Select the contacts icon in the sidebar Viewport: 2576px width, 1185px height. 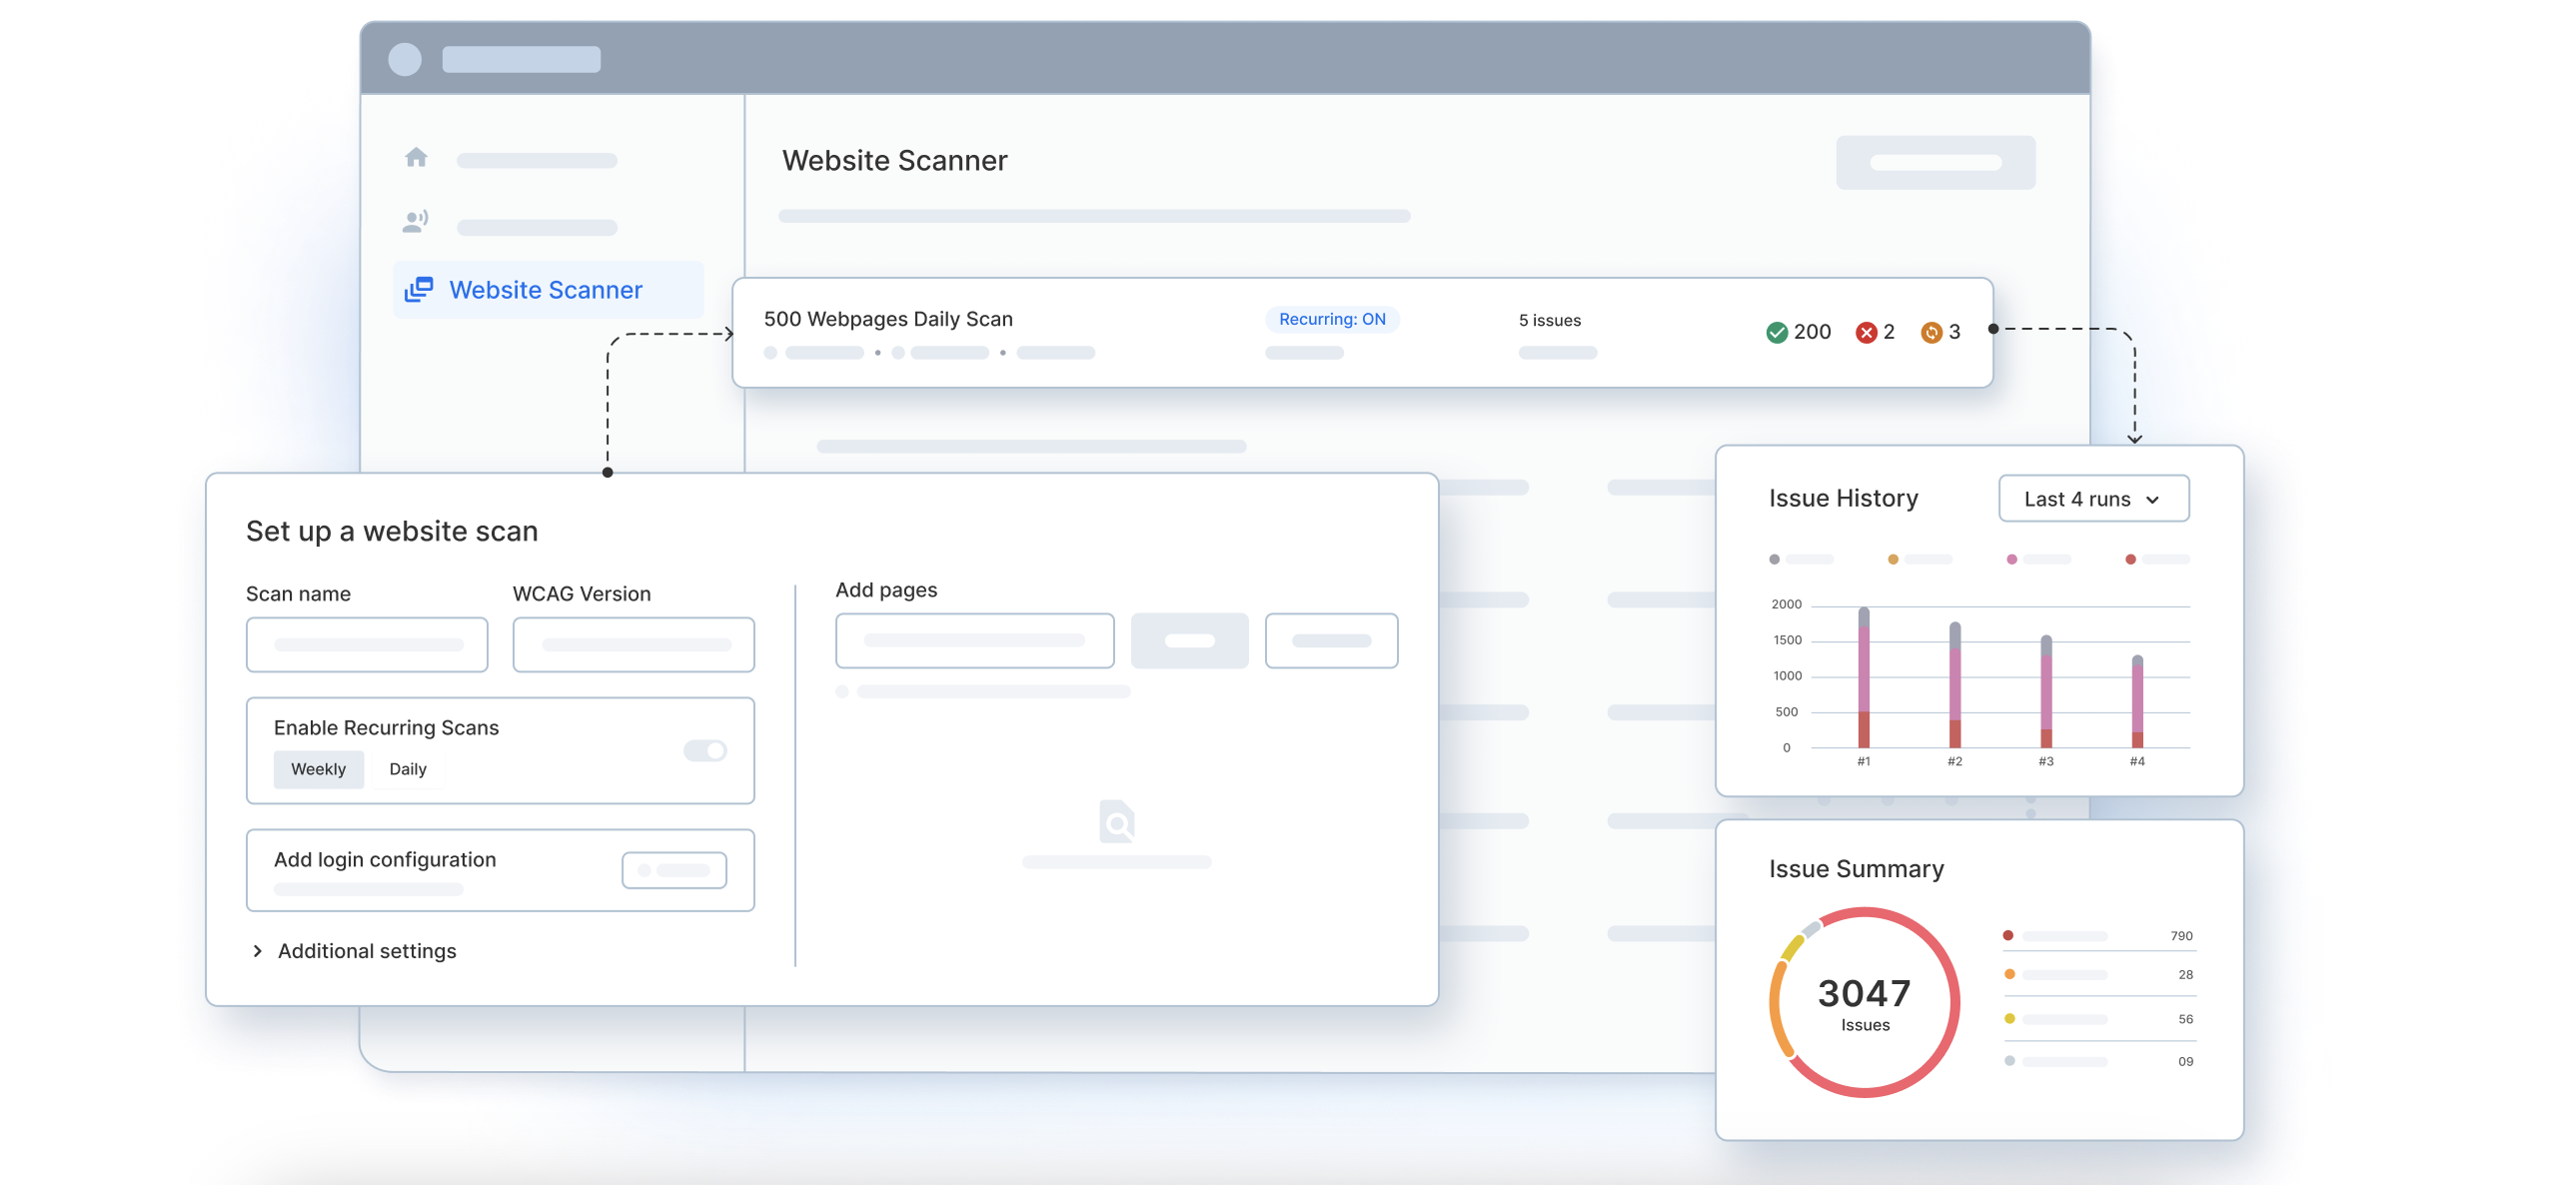[417, 220]
